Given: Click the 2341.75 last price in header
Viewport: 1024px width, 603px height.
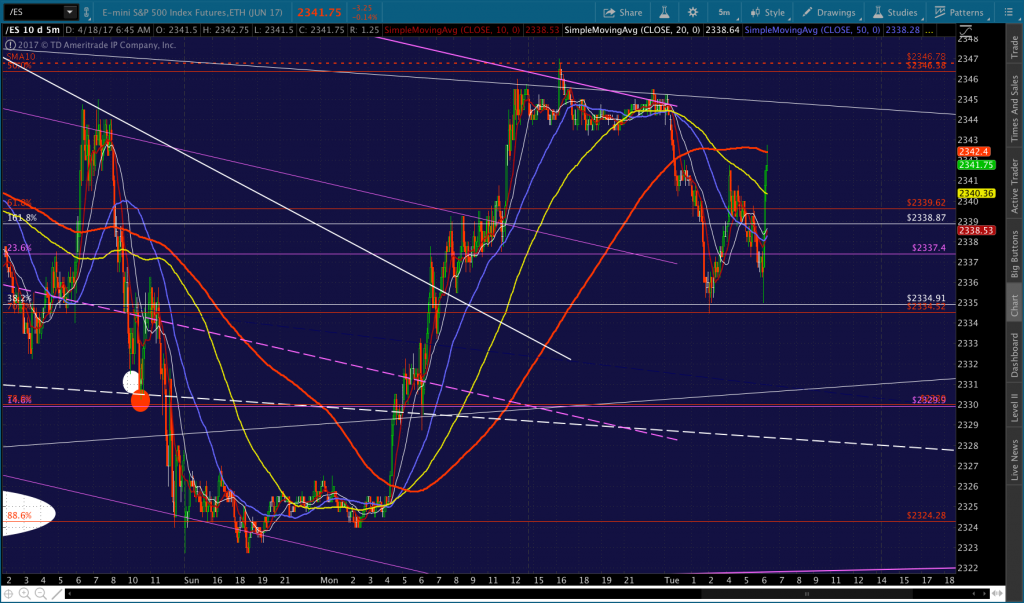Looking at the screenshot, I should tap(319, 12).
